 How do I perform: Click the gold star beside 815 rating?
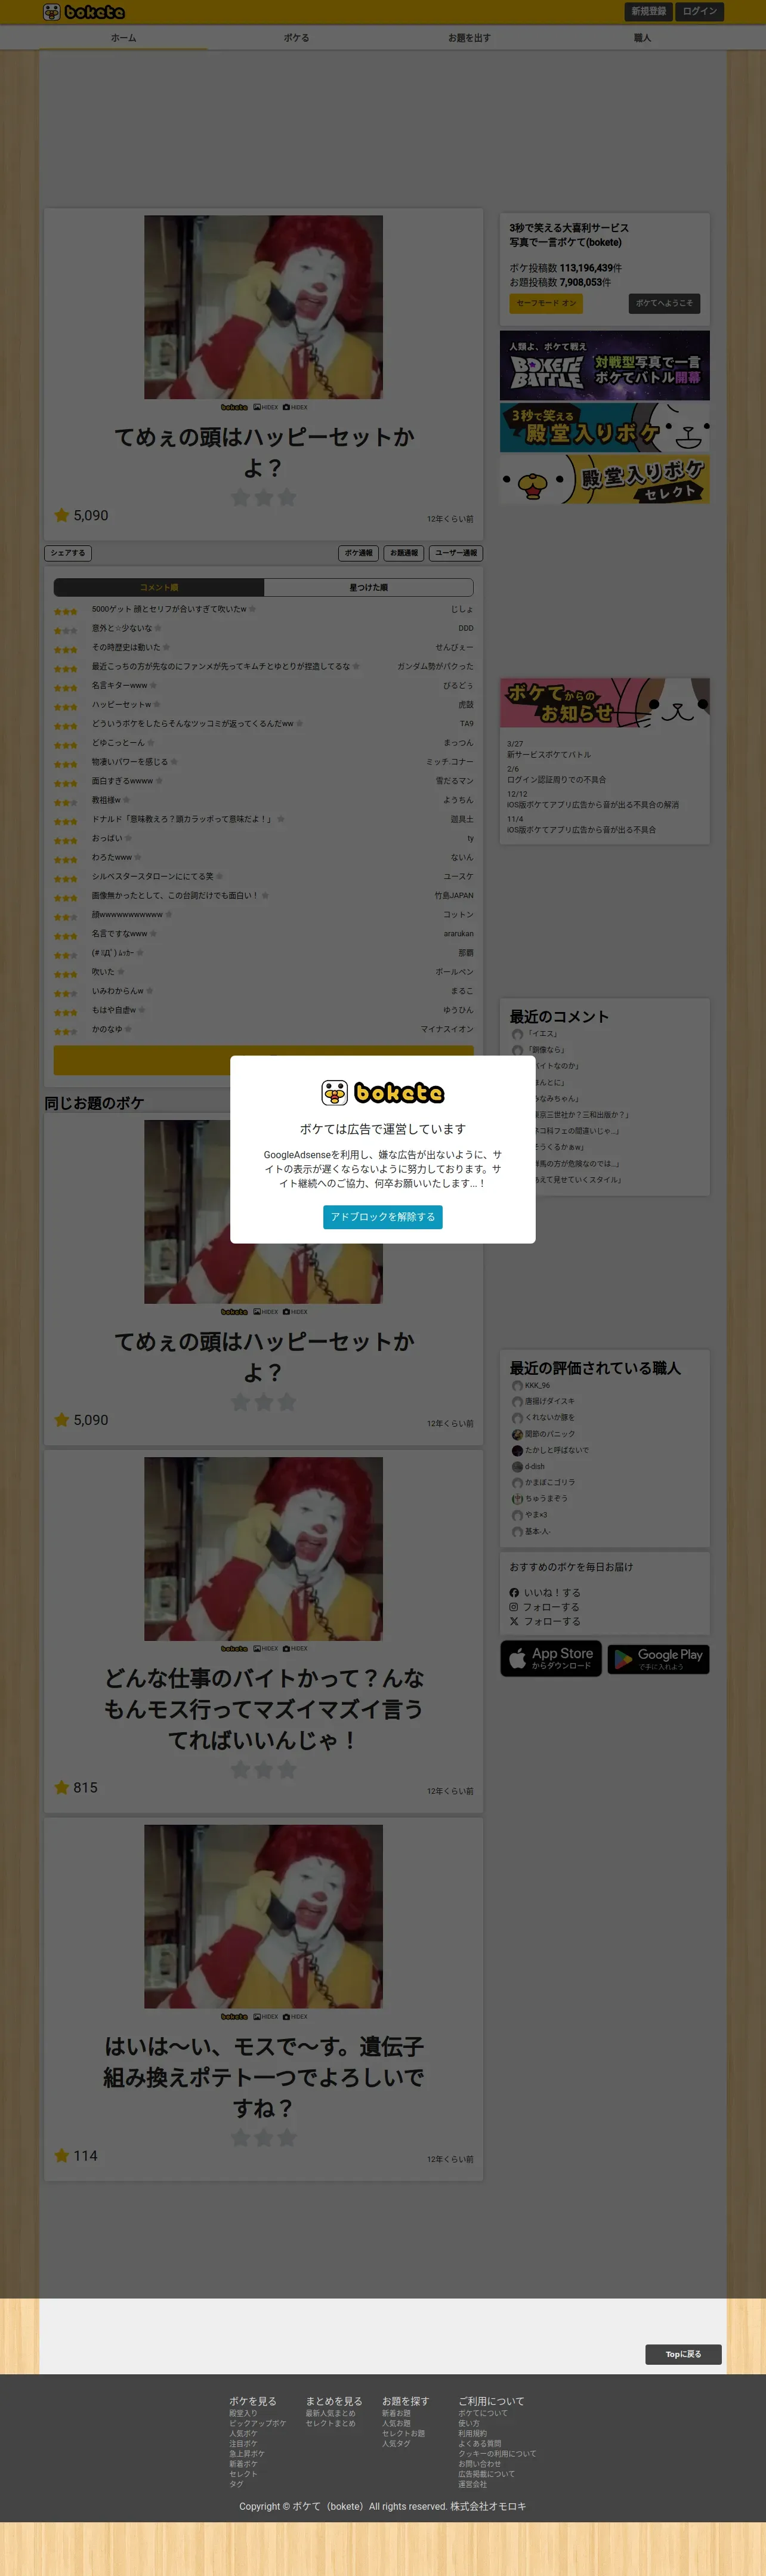click(62, 1787)
